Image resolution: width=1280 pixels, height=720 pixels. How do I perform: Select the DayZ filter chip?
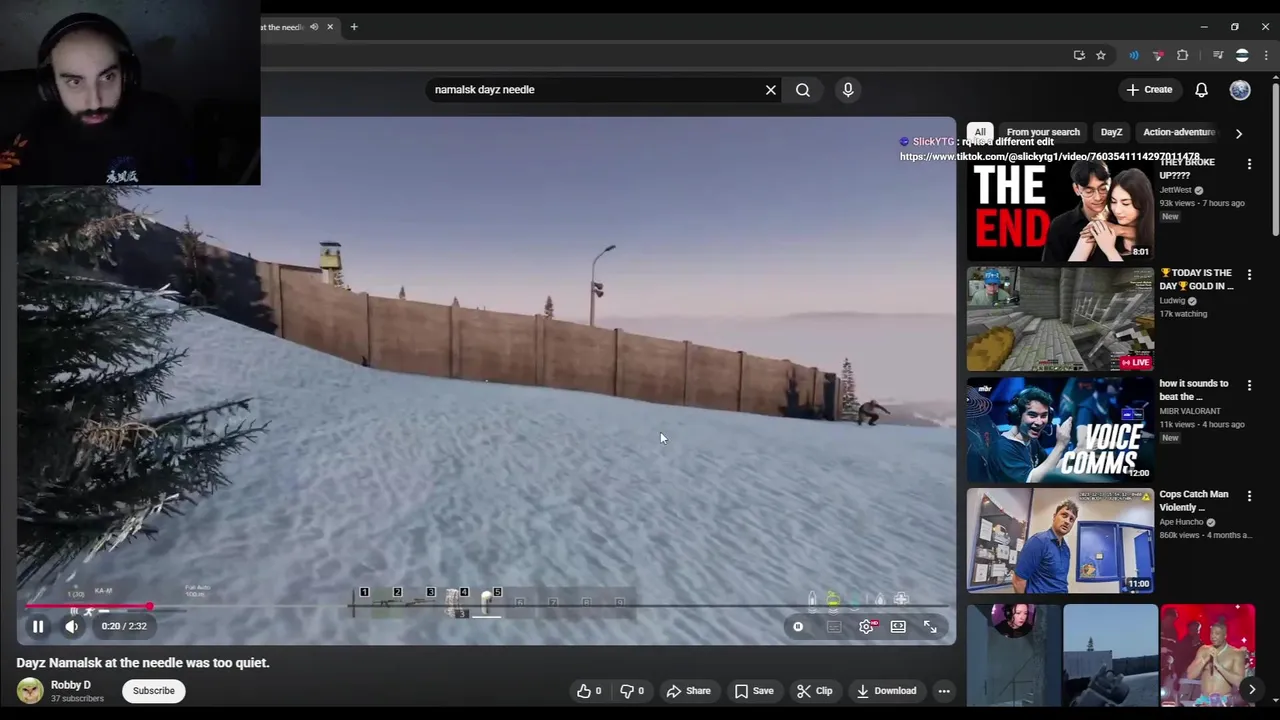(1111, 132)
